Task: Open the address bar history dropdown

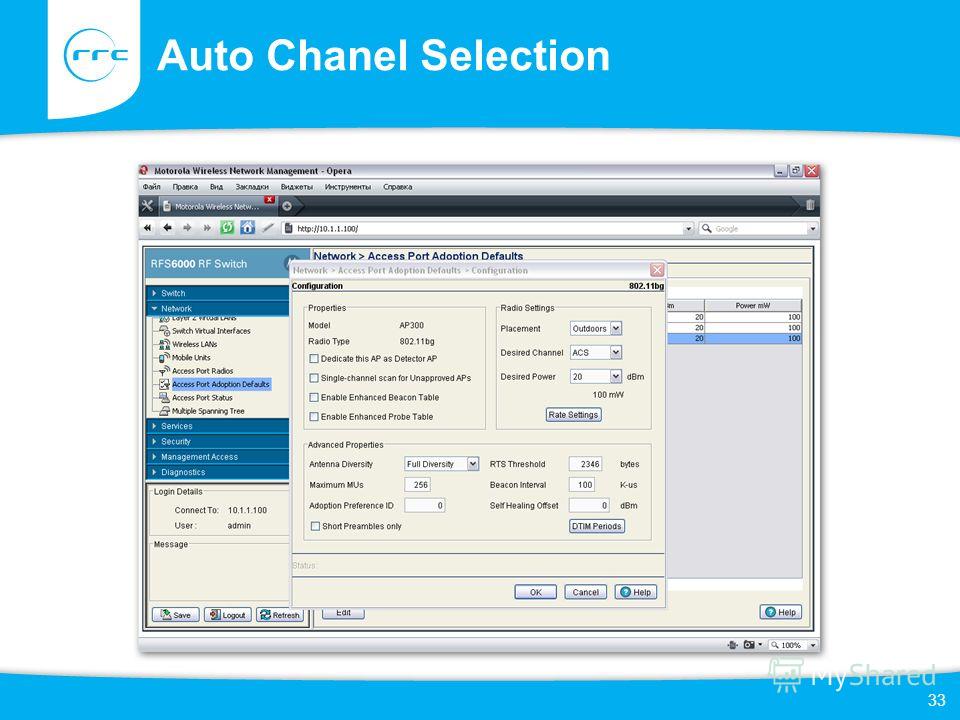Action: coord(688,228)
